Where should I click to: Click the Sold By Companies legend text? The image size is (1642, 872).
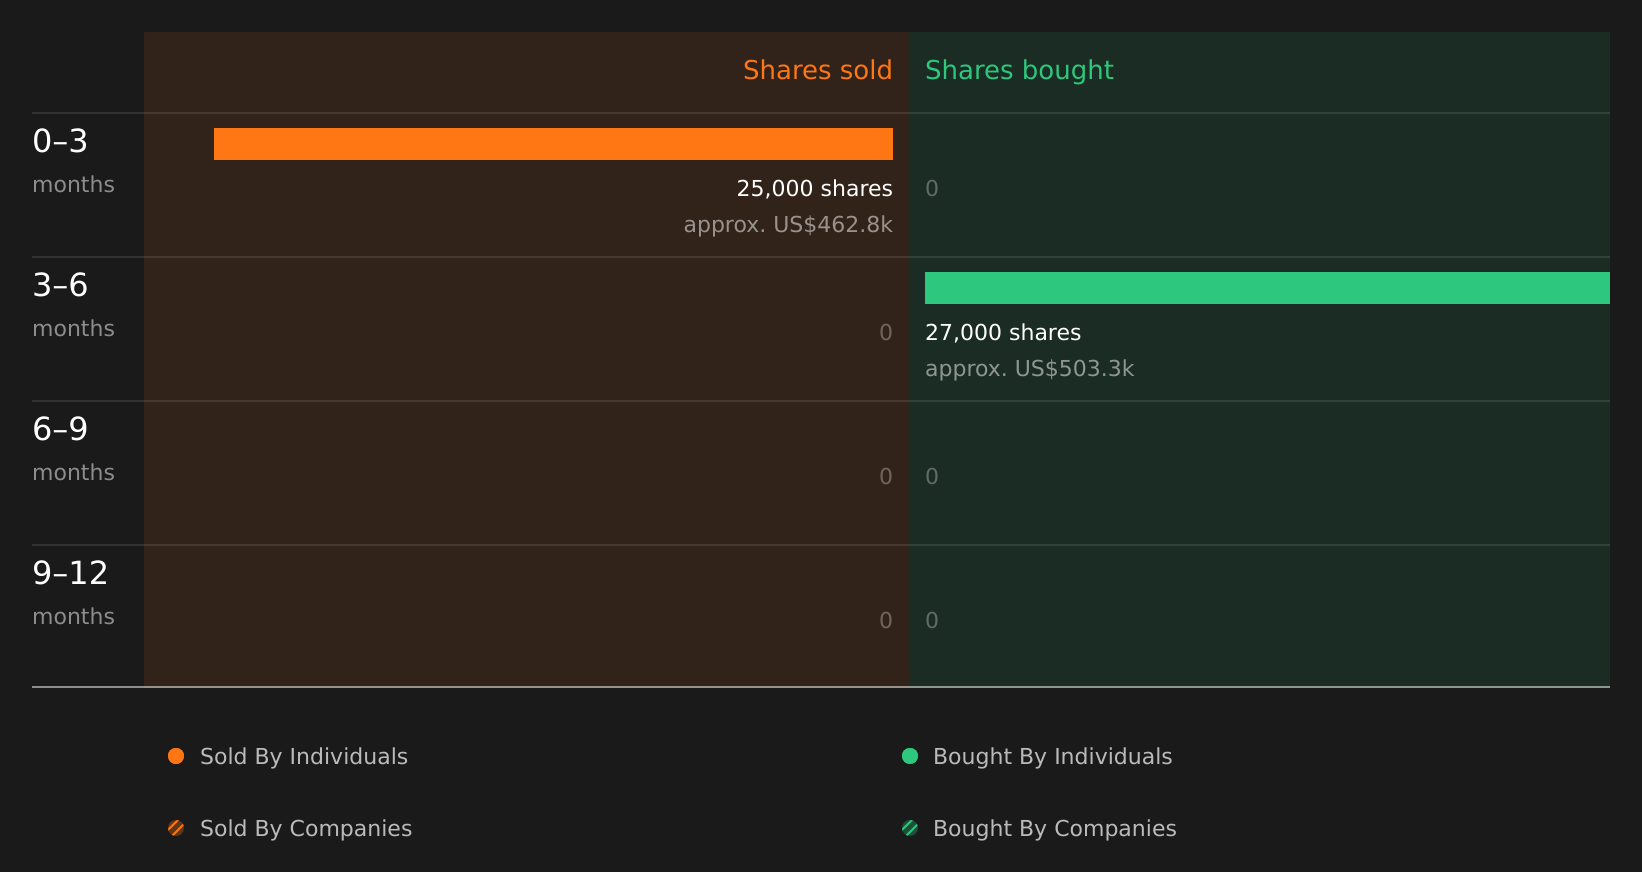click(306, 828)
